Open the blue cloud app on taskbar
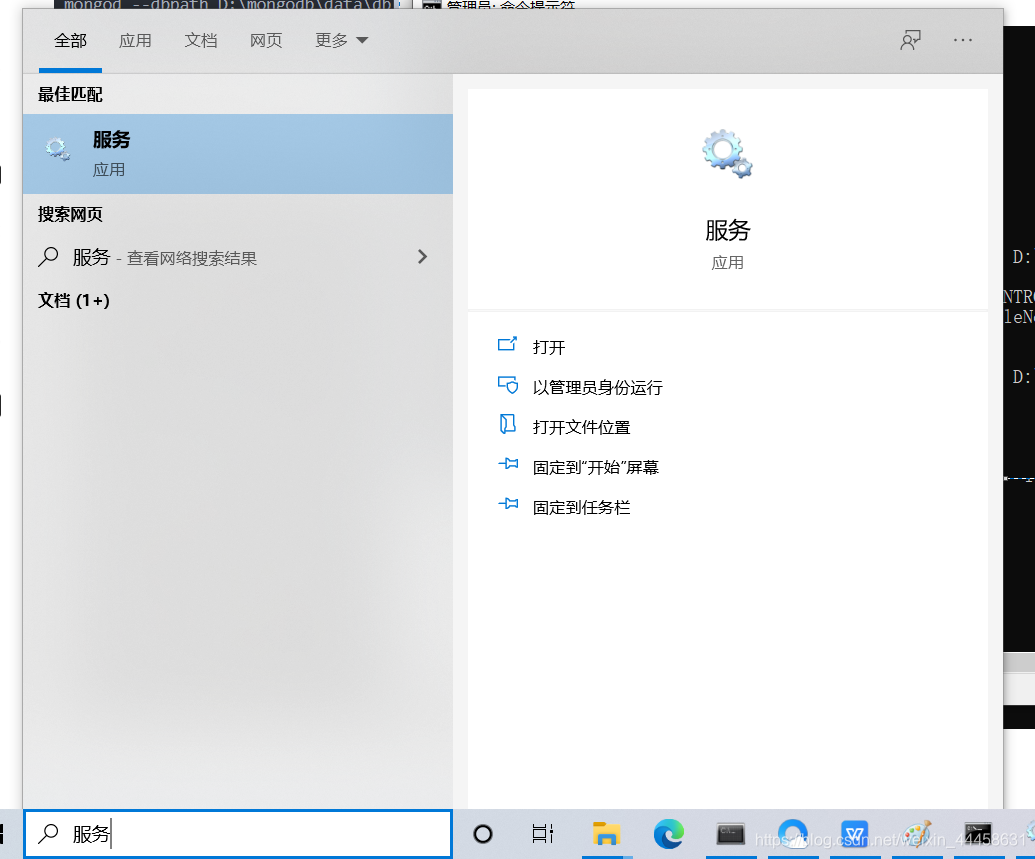Viewport: 1035px width, 859px height. pyautogui.click(x=793, y=834)
